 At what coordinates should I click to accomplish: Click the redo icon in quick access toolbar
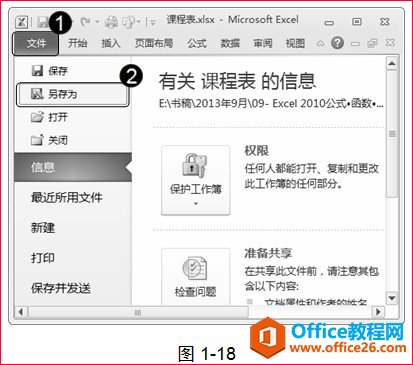(86, 22)
